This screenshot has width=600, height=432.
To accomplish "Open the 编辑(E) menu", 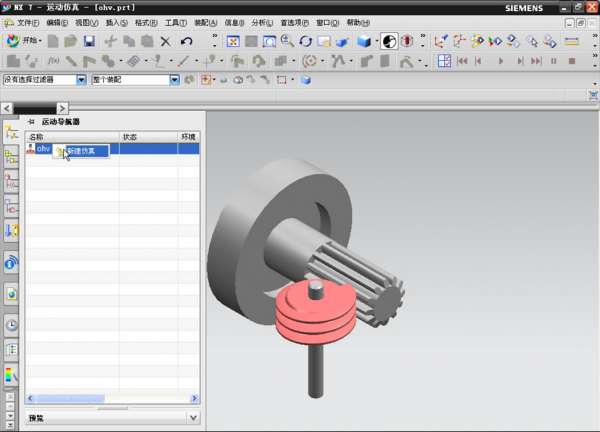I will click(x=57, y=23).
